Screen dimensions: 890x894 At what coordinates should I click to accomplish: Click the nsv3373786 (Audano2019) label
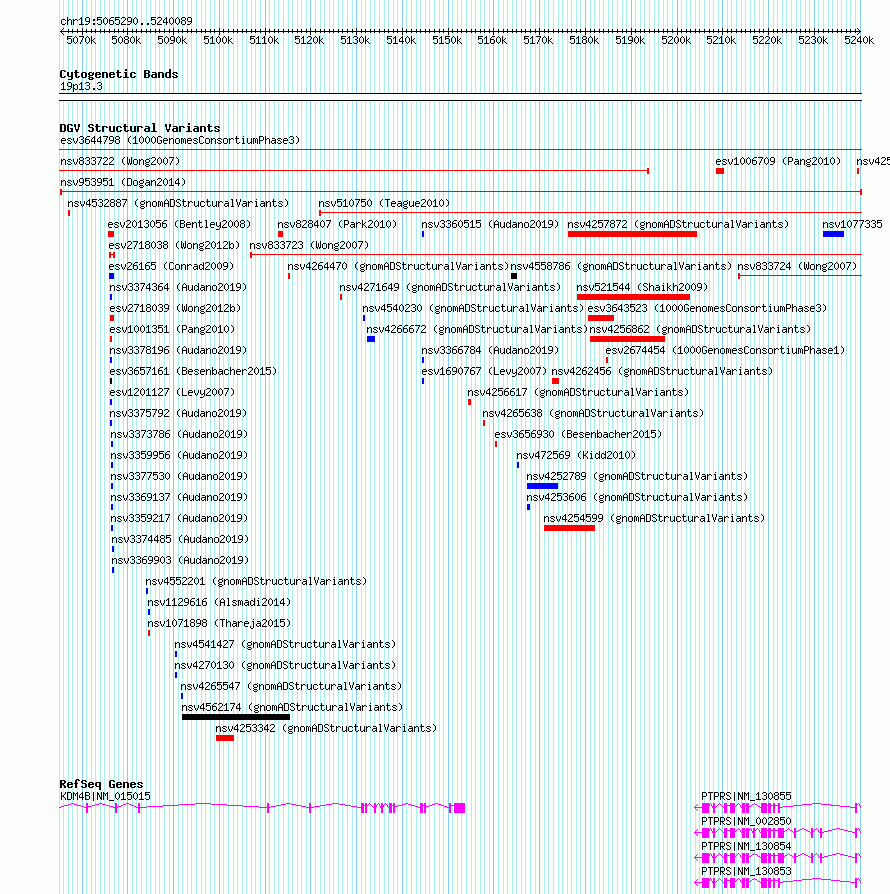point(180,434)
